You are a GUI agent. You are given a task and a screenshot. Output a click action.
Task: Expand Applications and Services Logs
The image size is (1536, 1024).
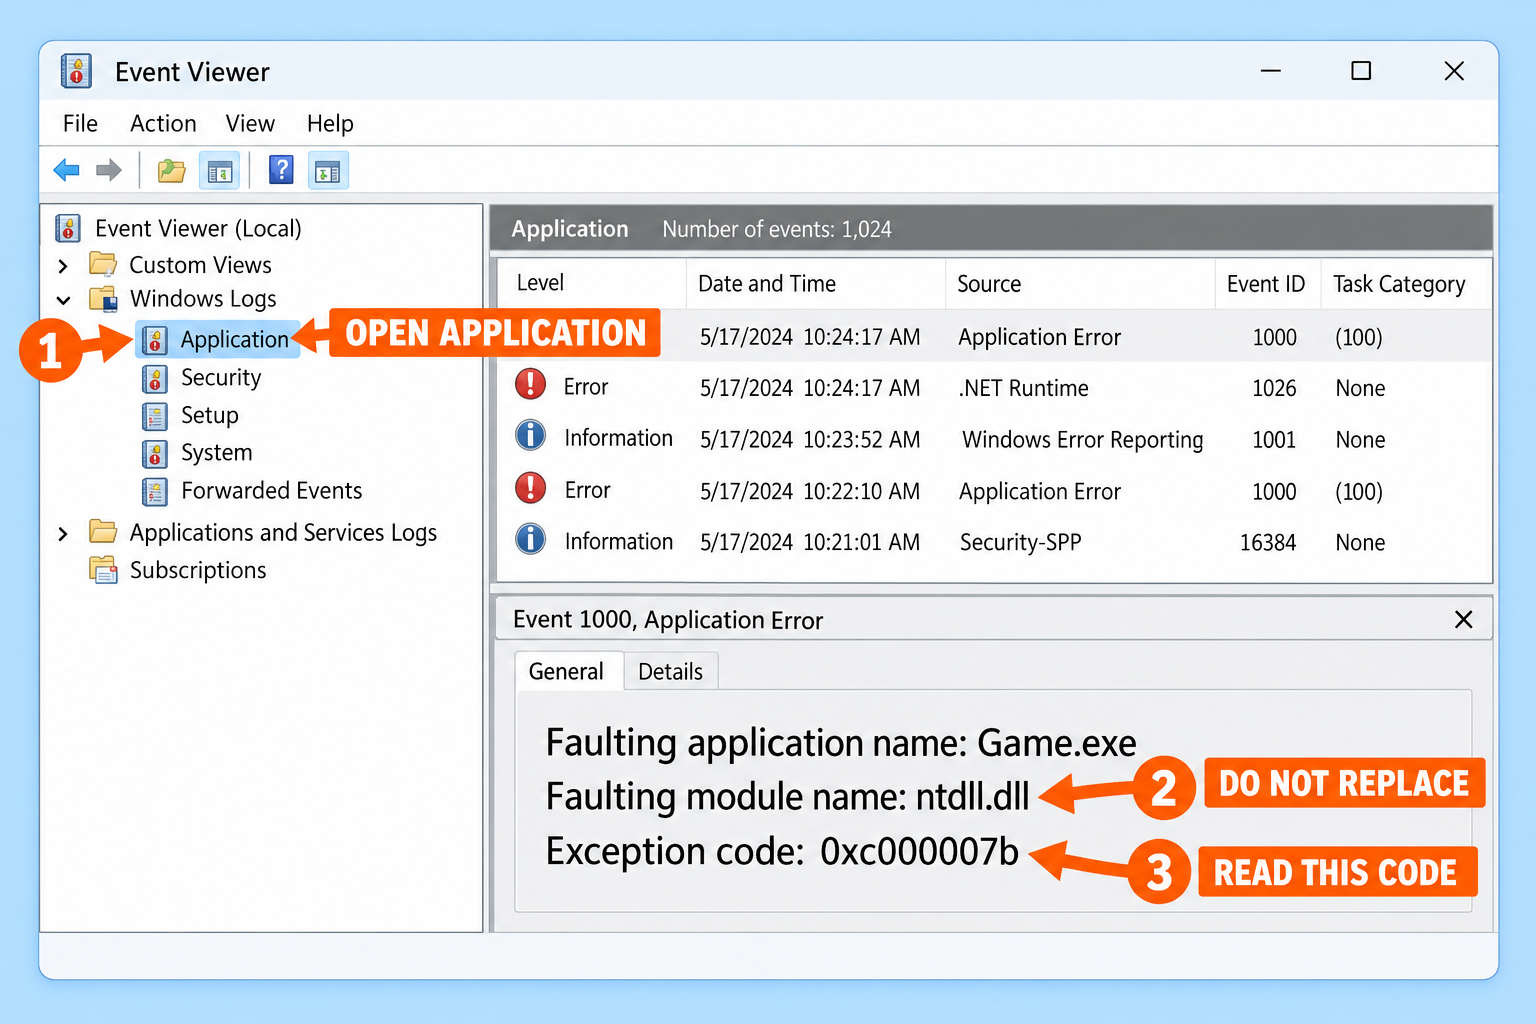[x=63, y=534]
